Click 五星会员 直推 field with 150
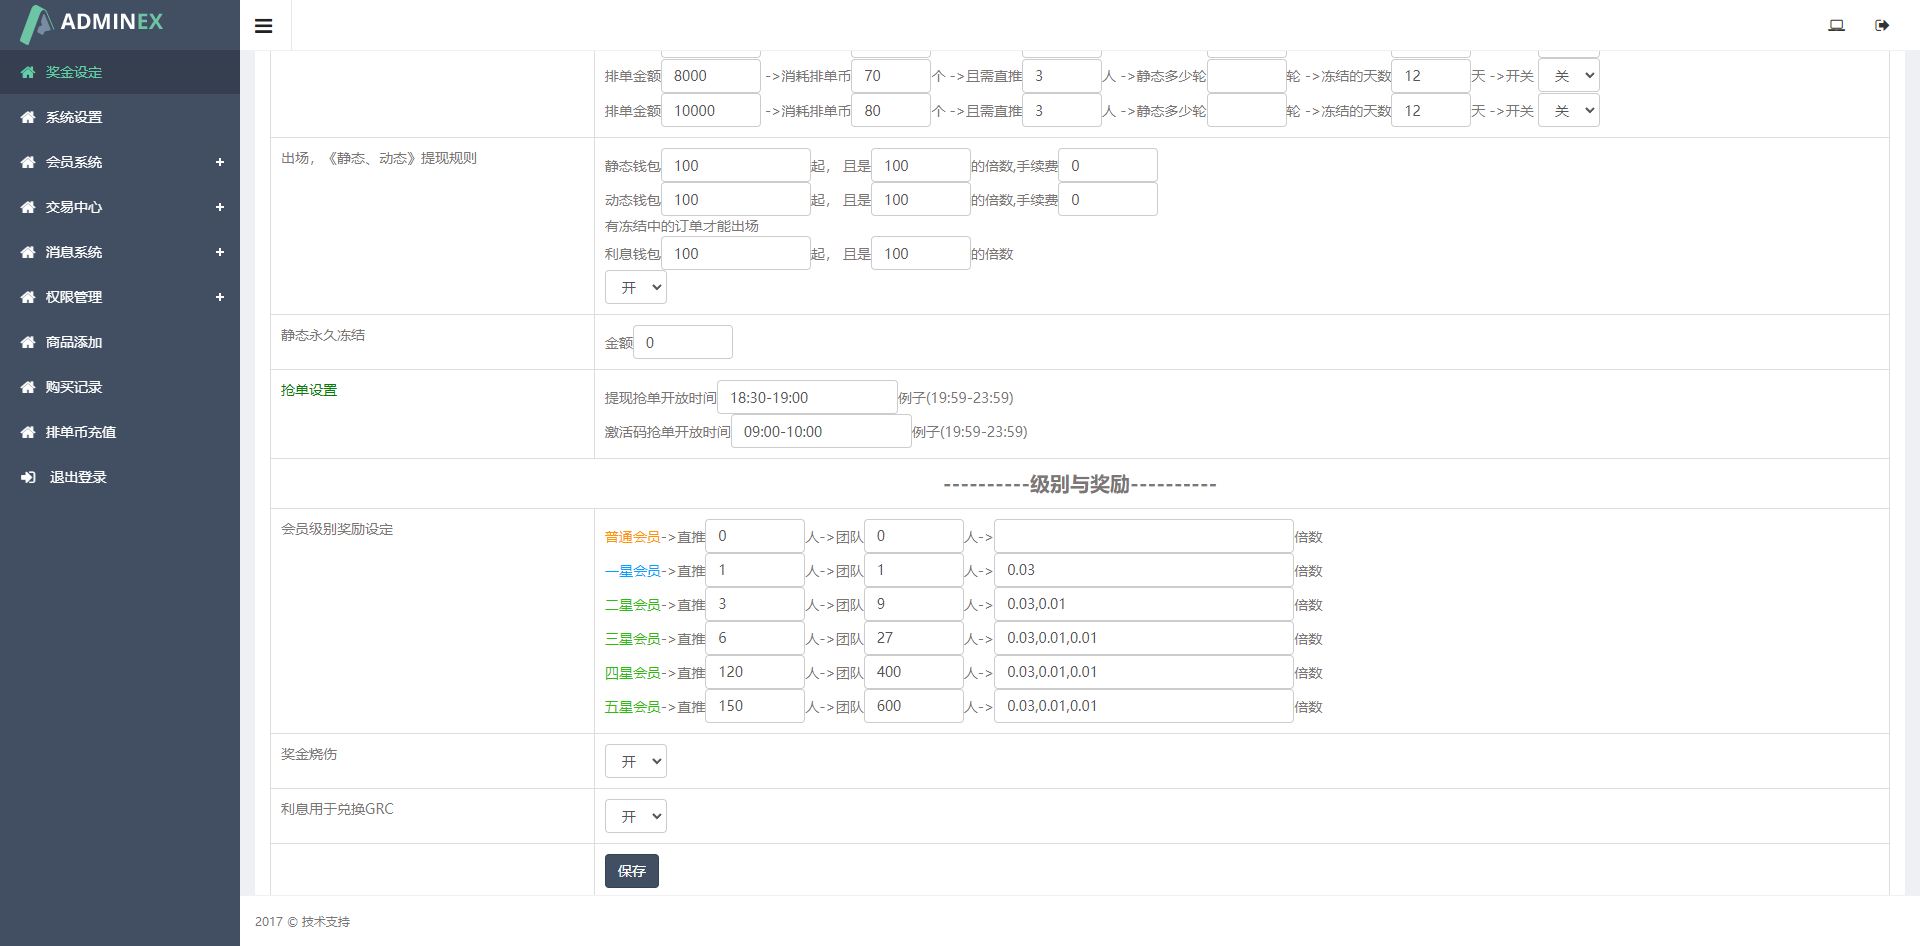The image size is (1920, 946). coord(755,706)
